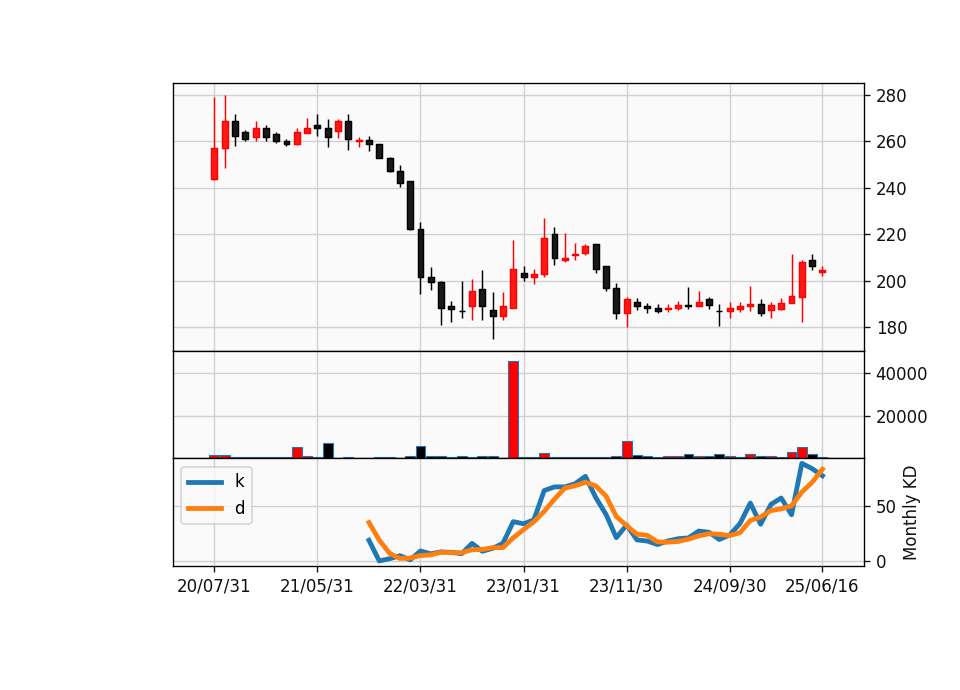Screen dimensions: 960x690
Task: Click the 23/01/31 date axis label
Action: [x=523, y=586]
